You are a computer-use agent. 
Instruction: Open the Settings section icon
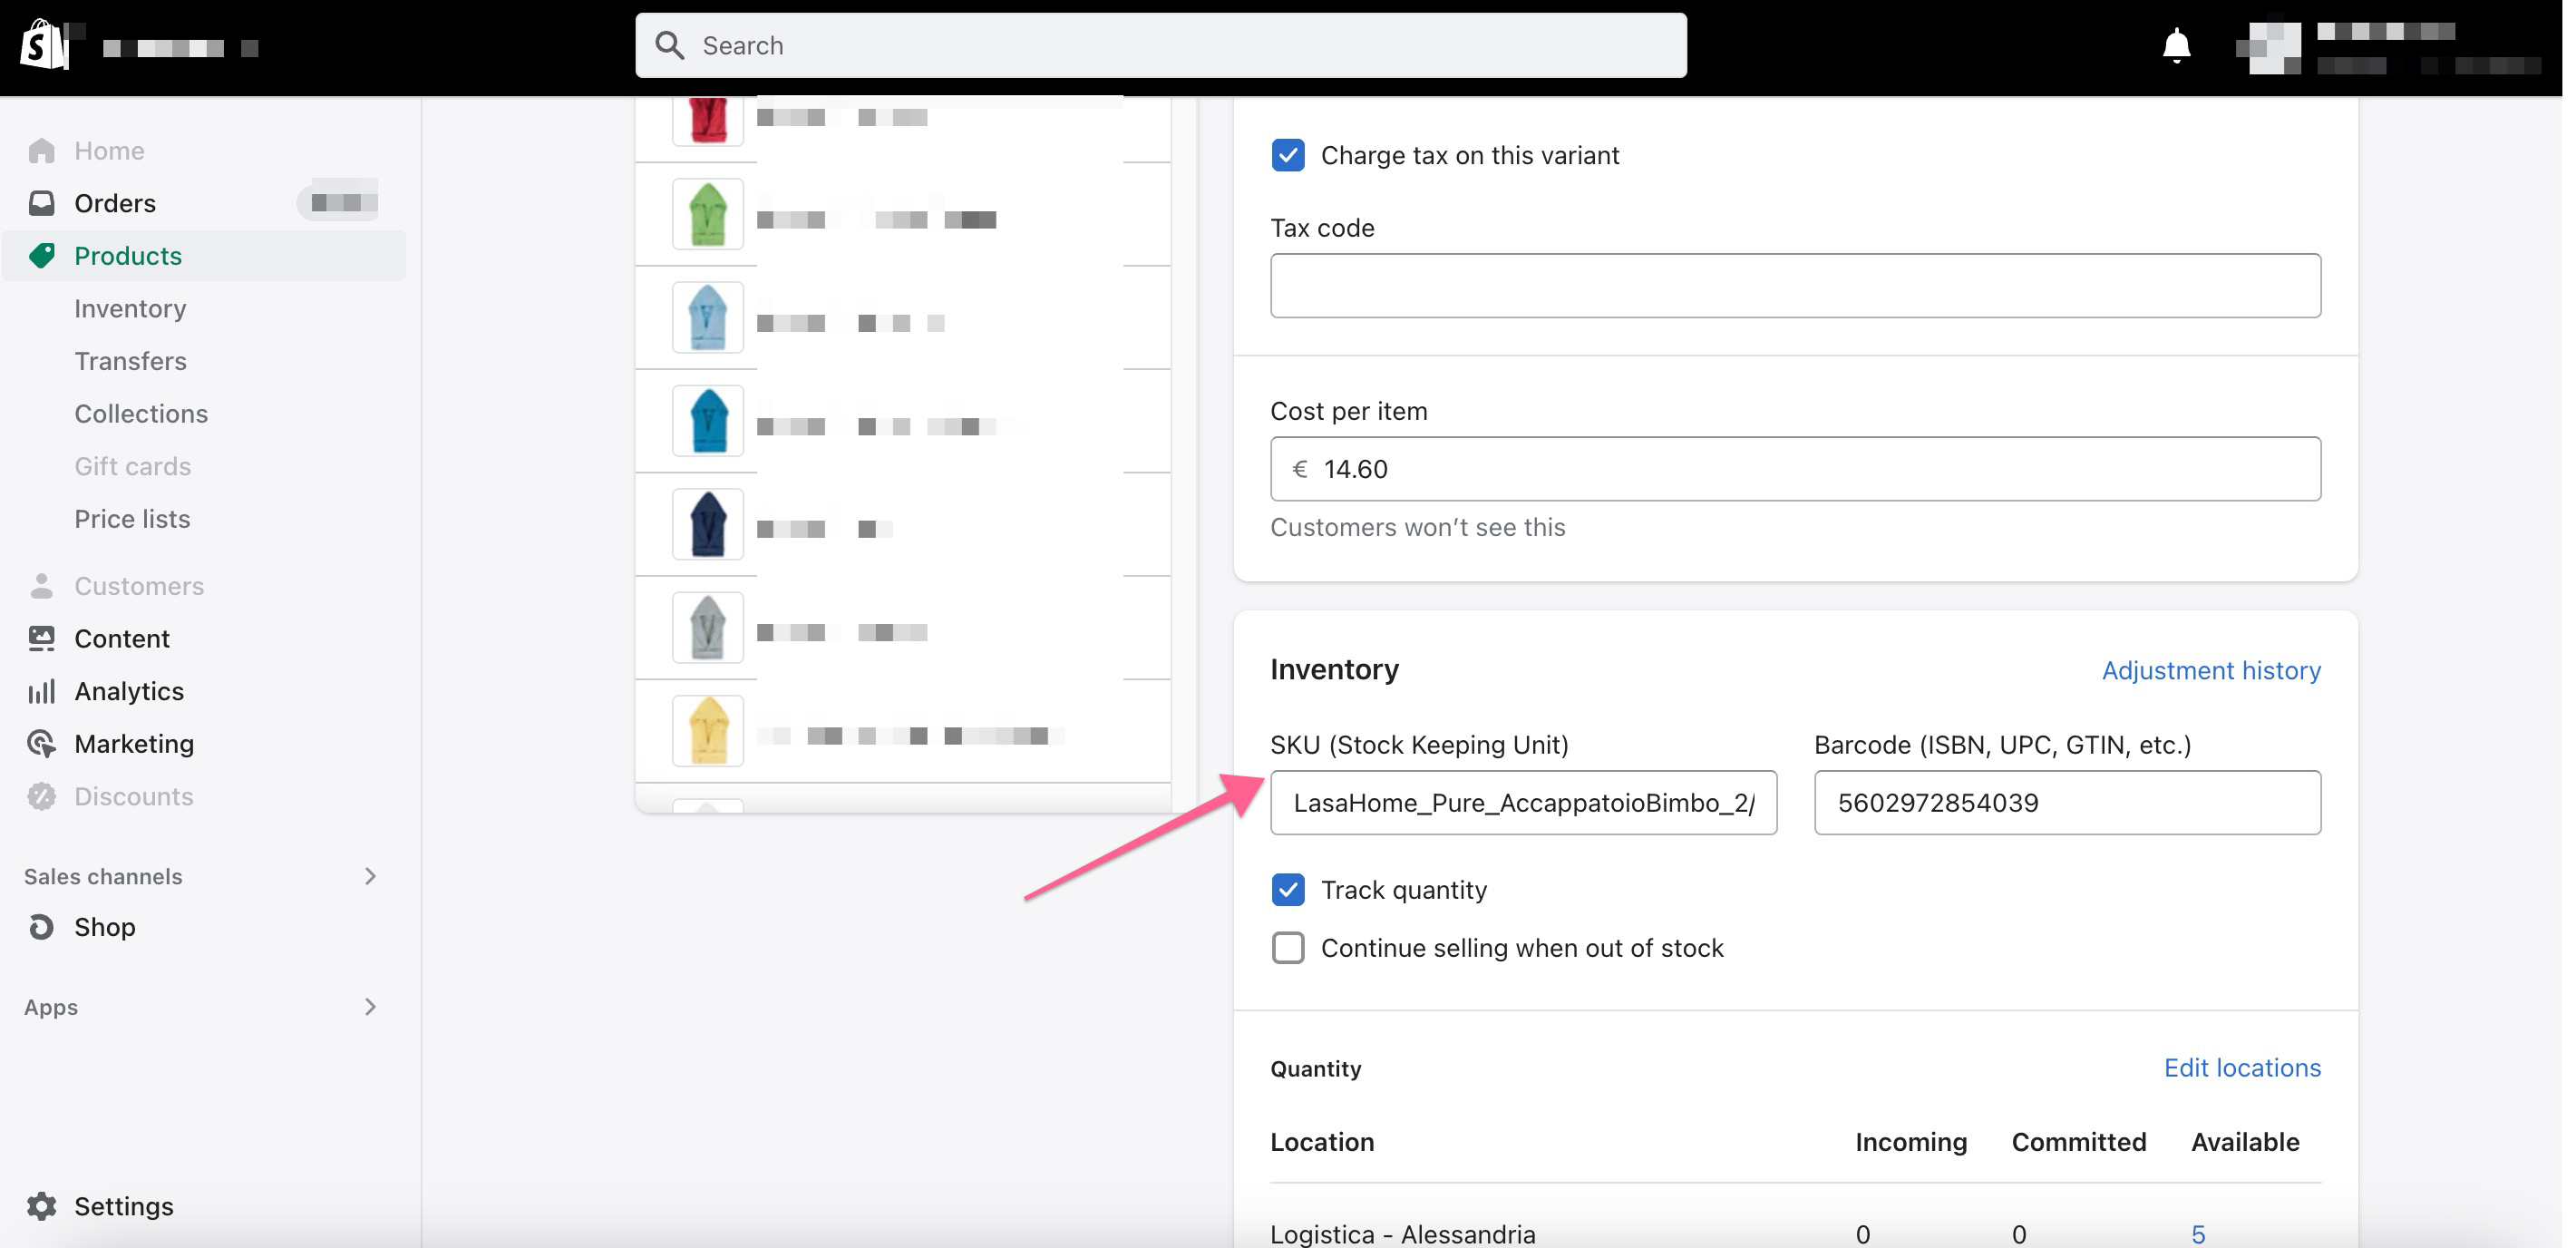(x=44, y=1205)
